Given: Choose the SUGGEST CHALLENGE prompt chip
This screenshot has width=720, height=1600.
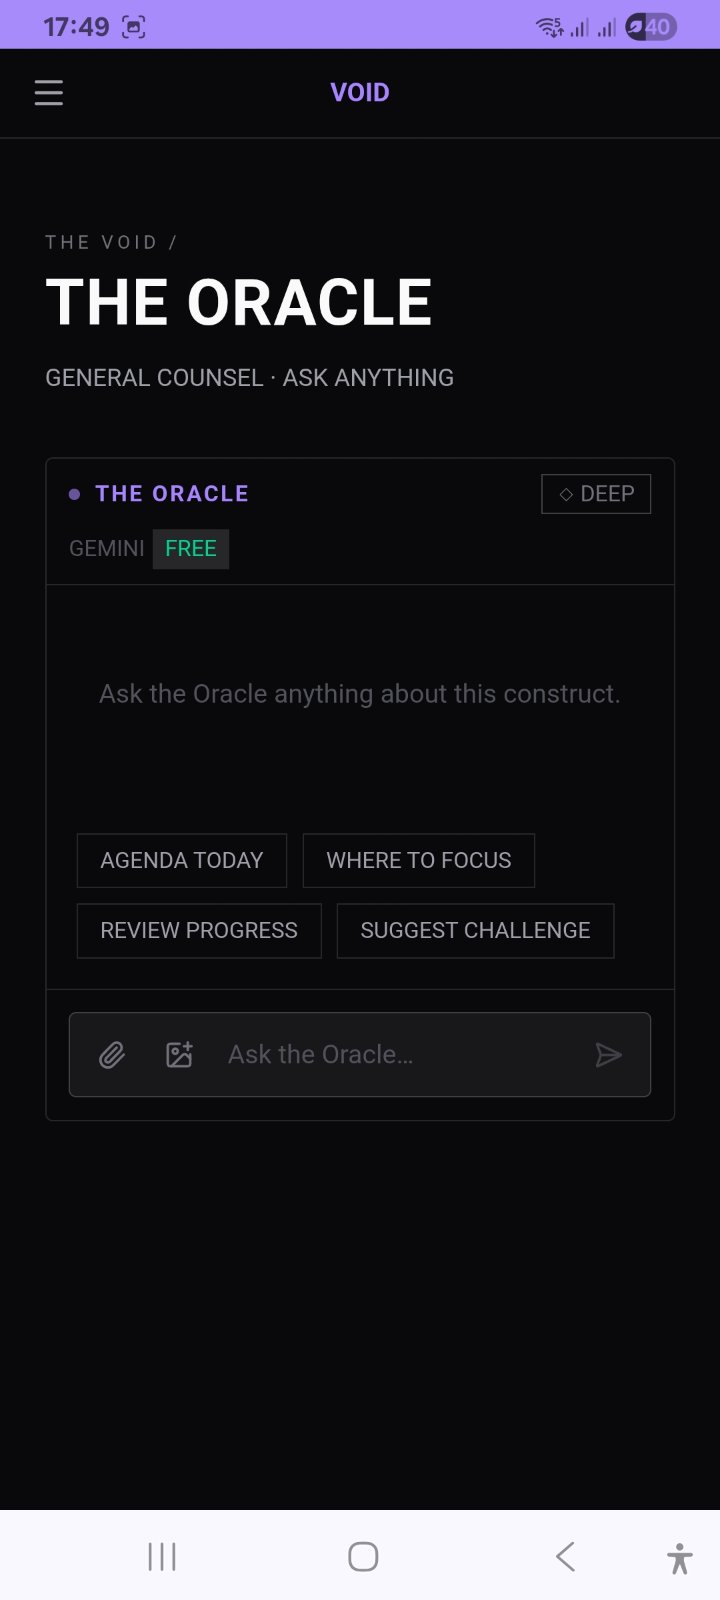Looking at the screenshot, I should [x=475, y=930].
